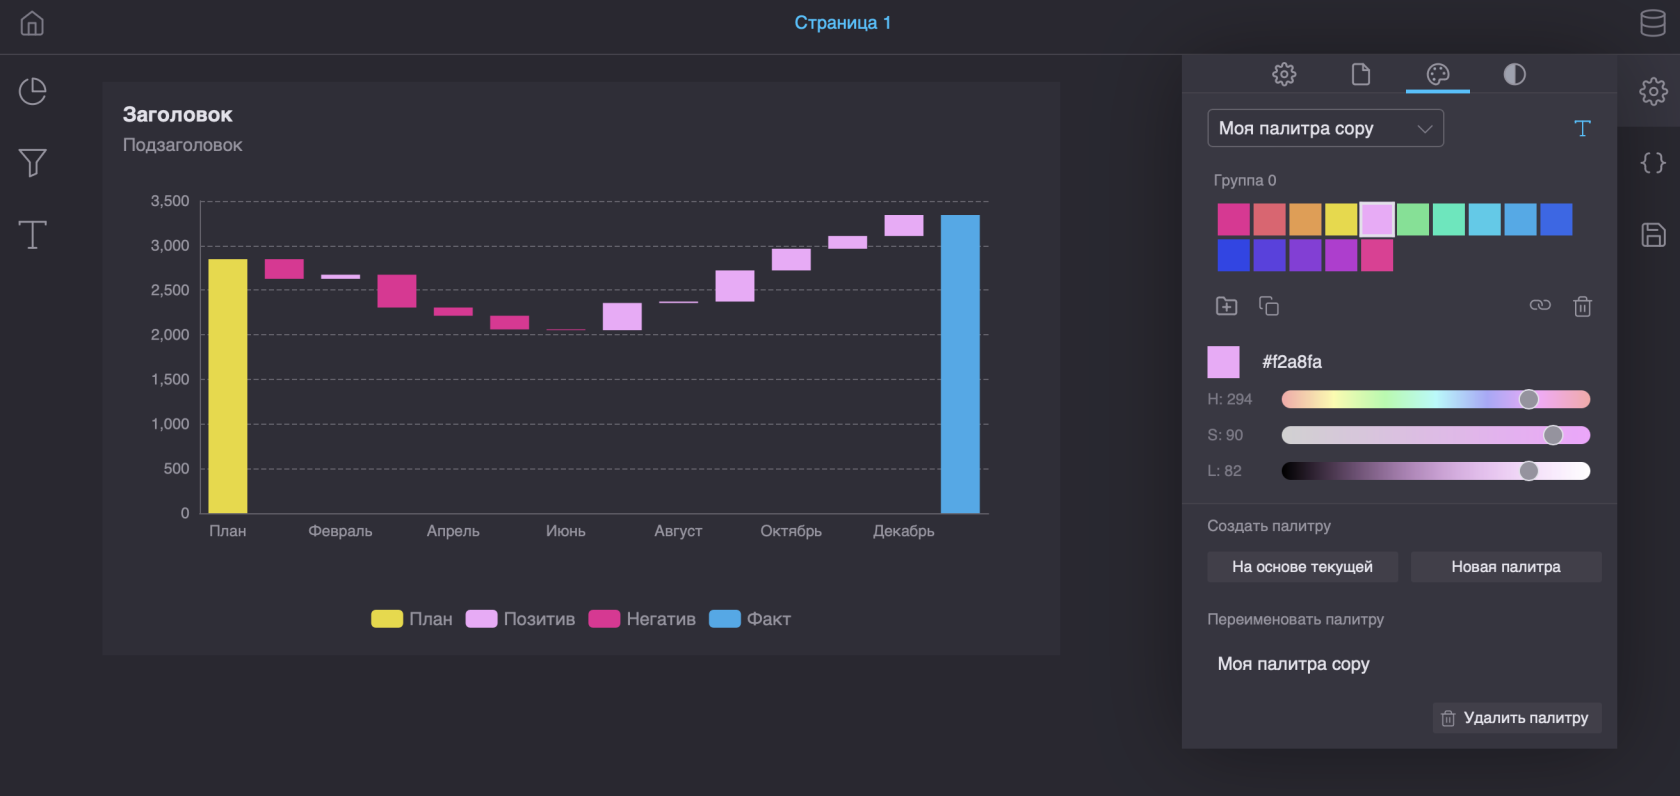Screen dimensions: 1680x796
Task: Click the 'Декабрь' axis label
Action: [x=904, y=531]
